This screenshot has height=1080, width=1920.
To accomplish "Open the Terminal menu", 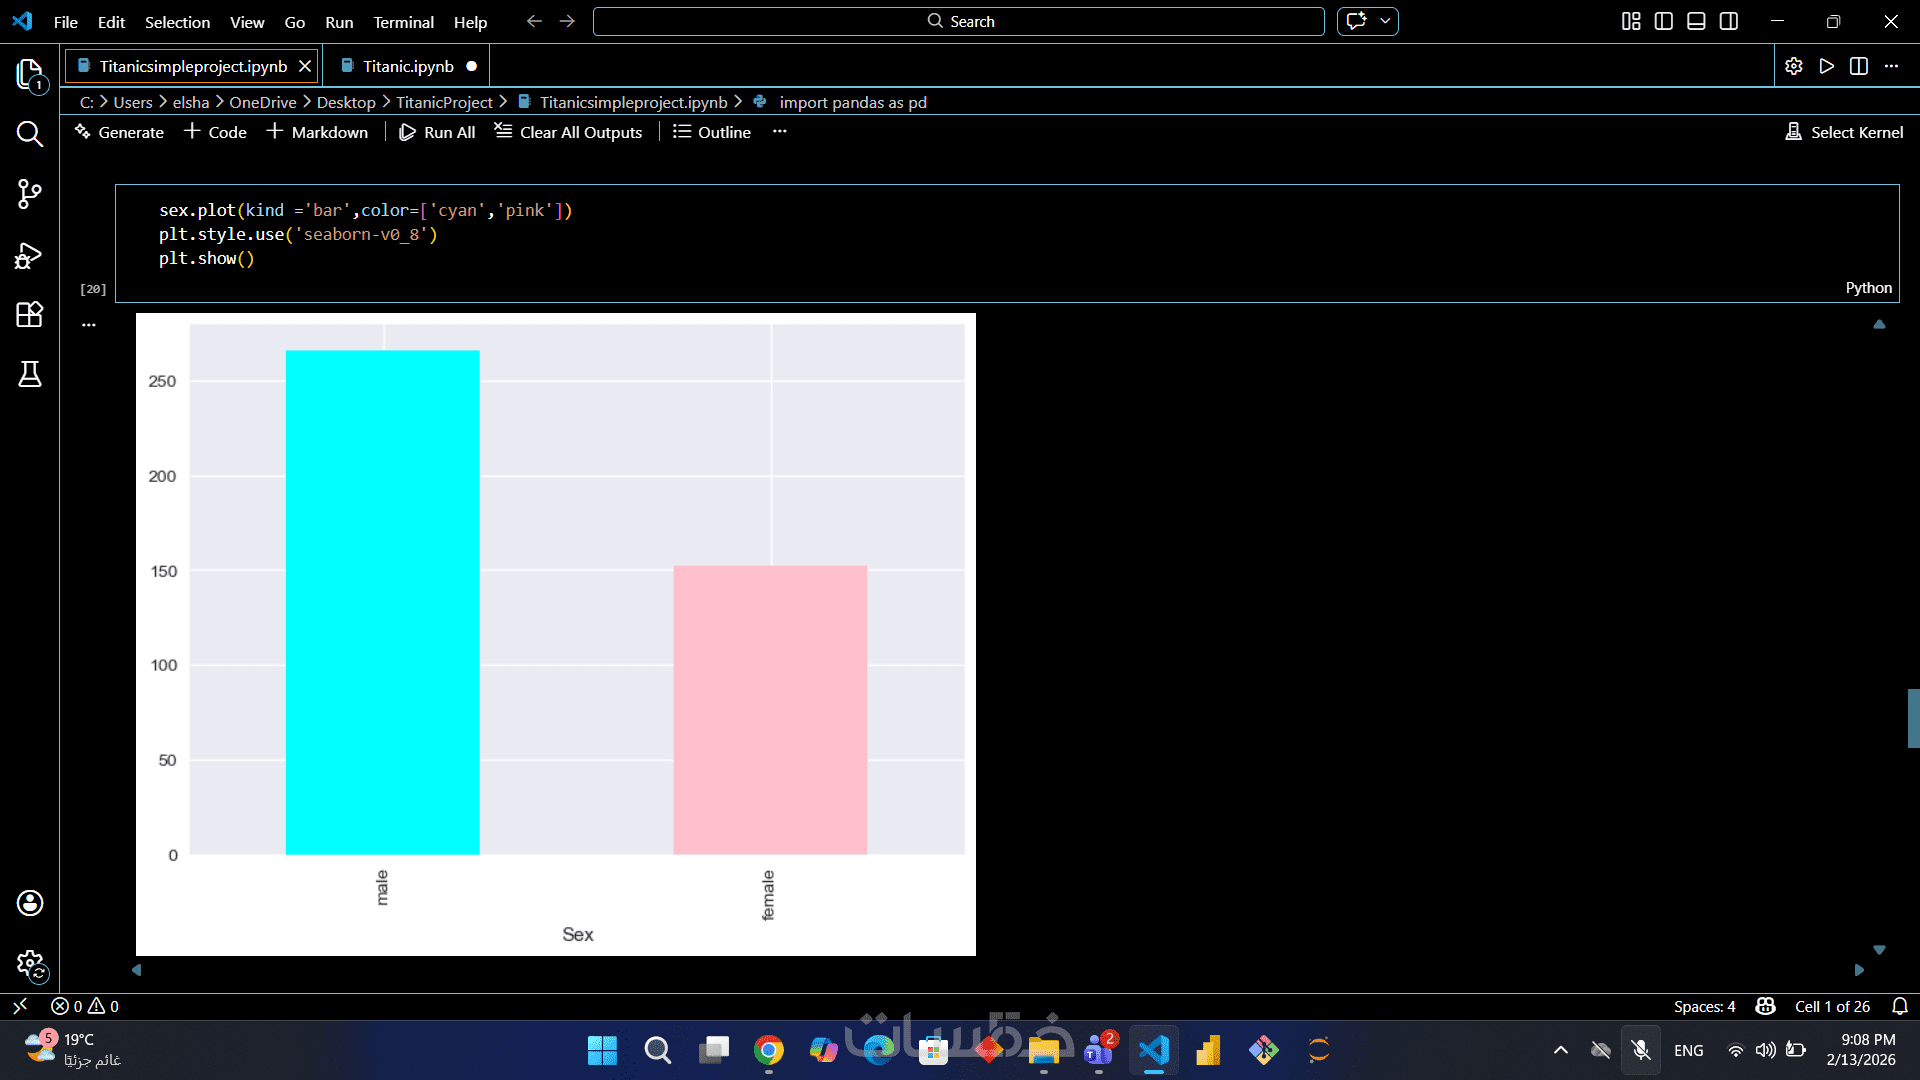I will [403, 22].
